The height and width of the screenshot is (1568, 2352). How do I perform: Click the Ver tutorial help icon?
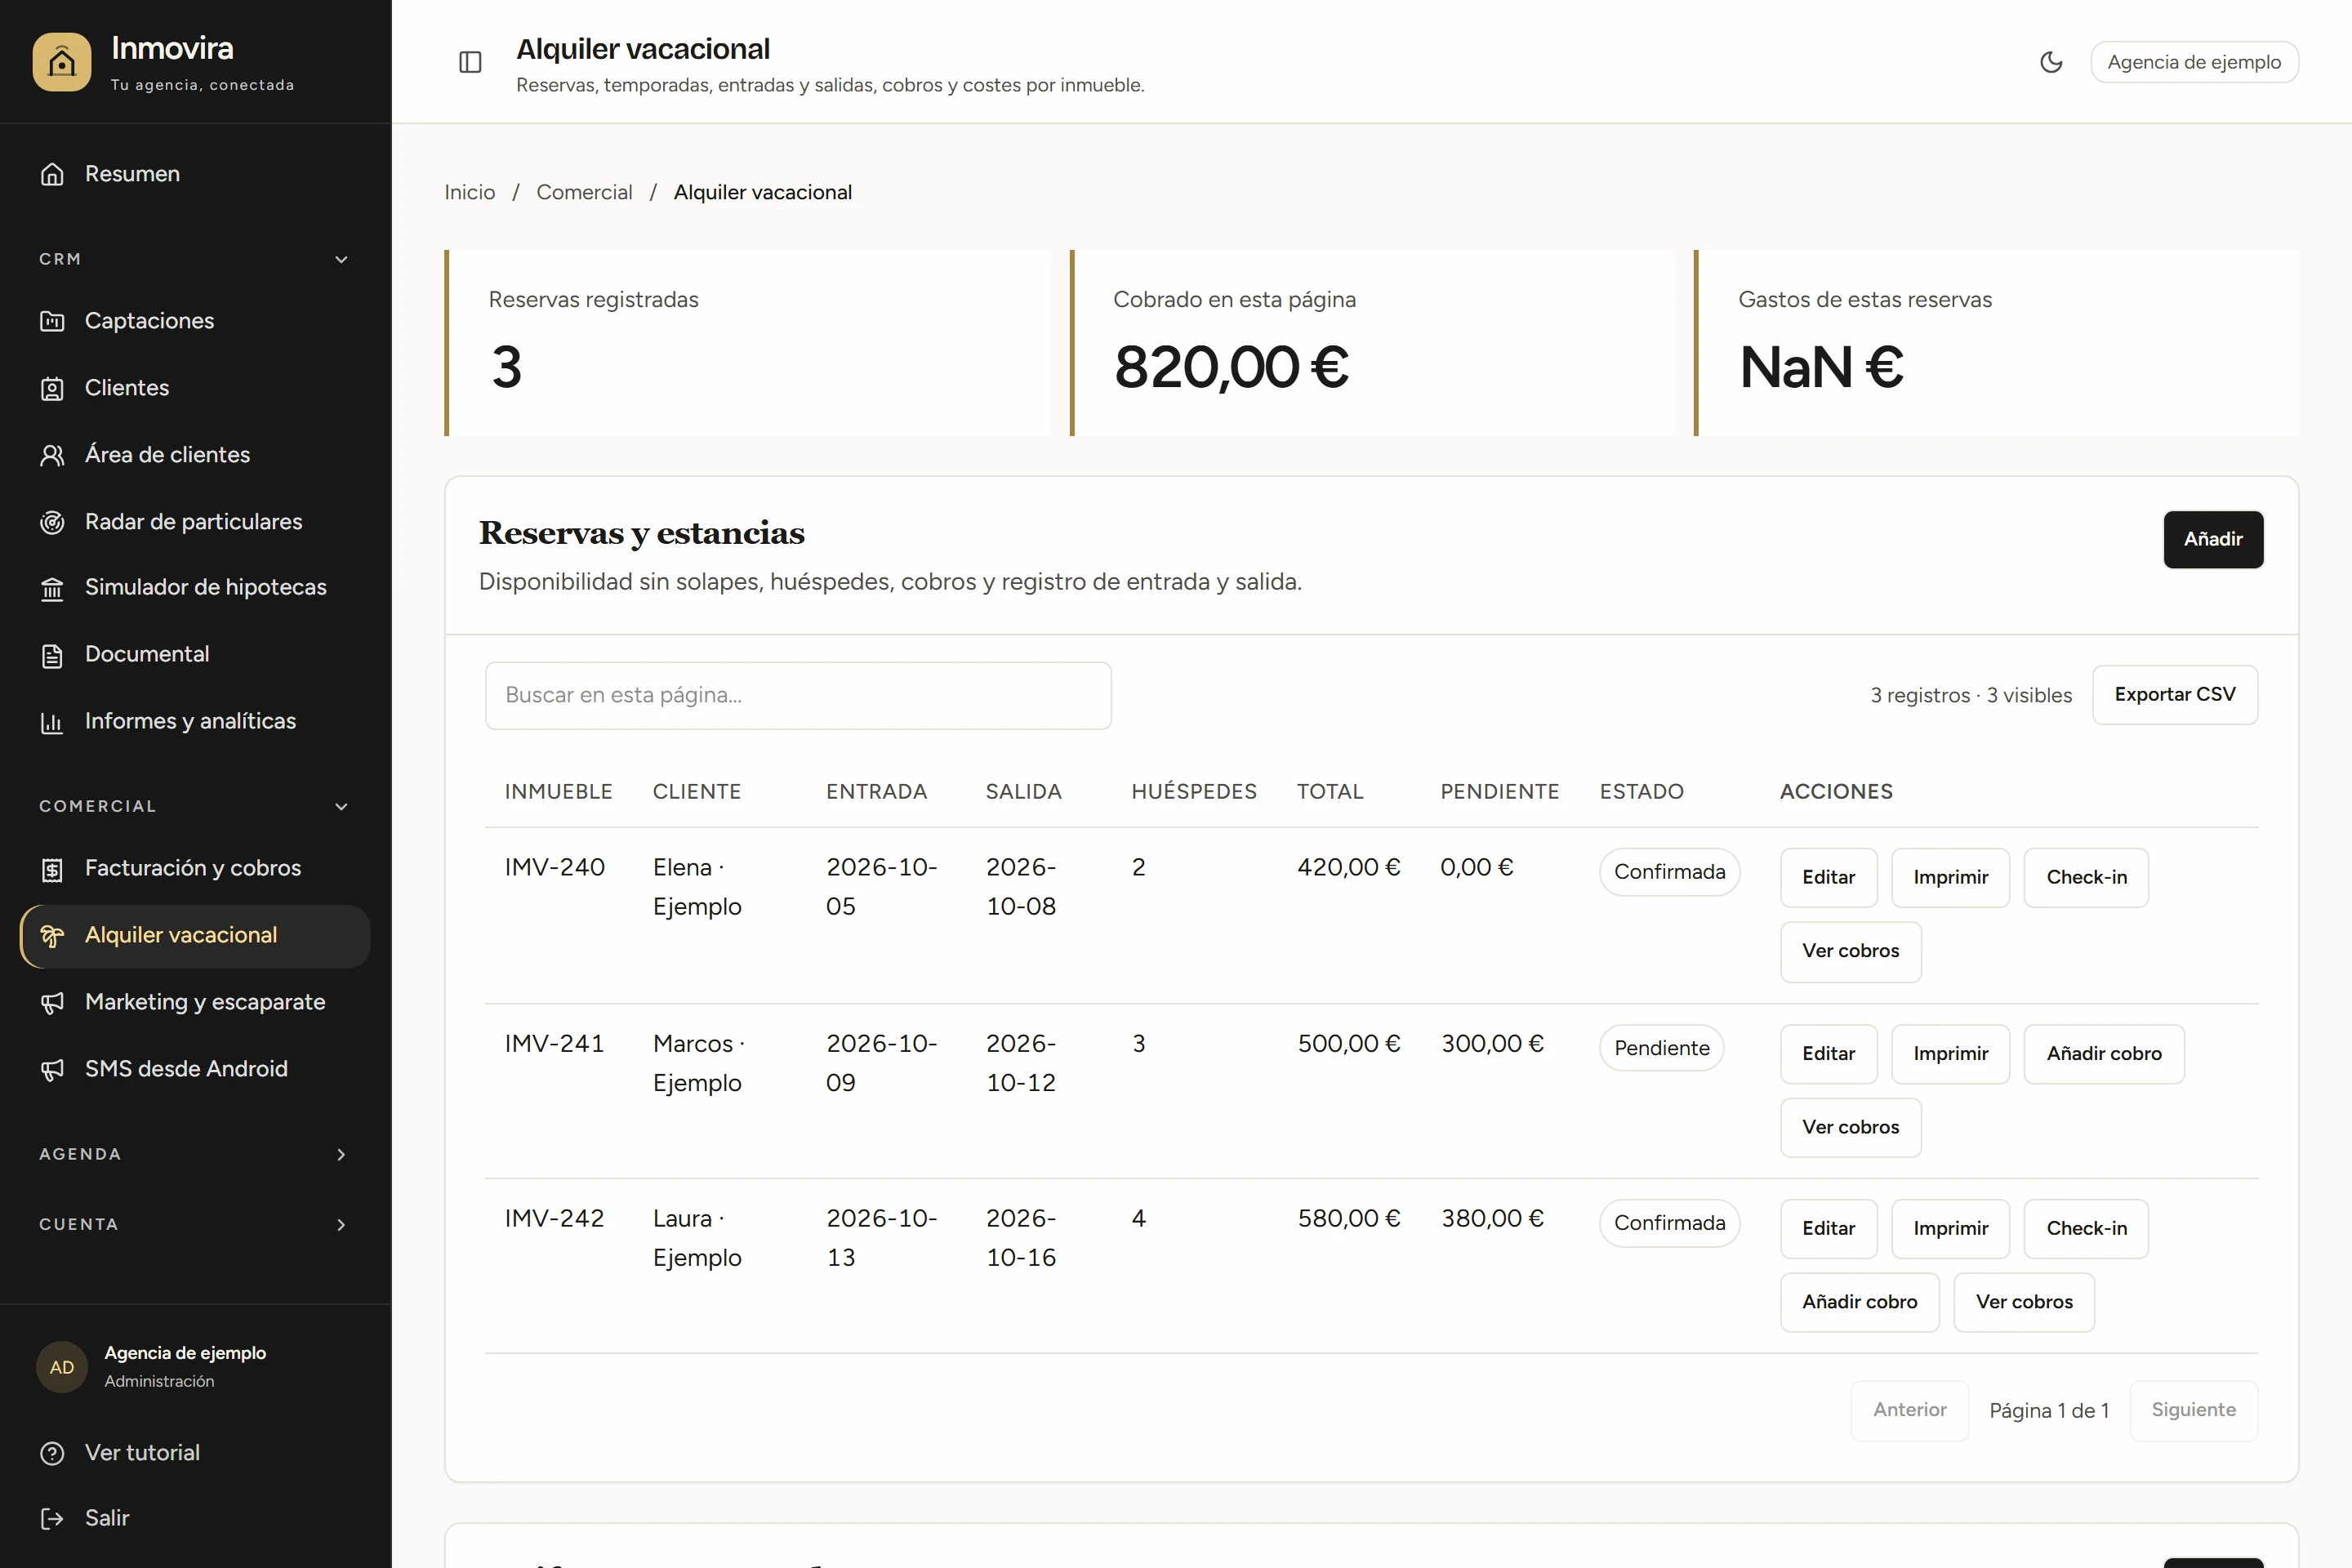tap(52, 1453)
